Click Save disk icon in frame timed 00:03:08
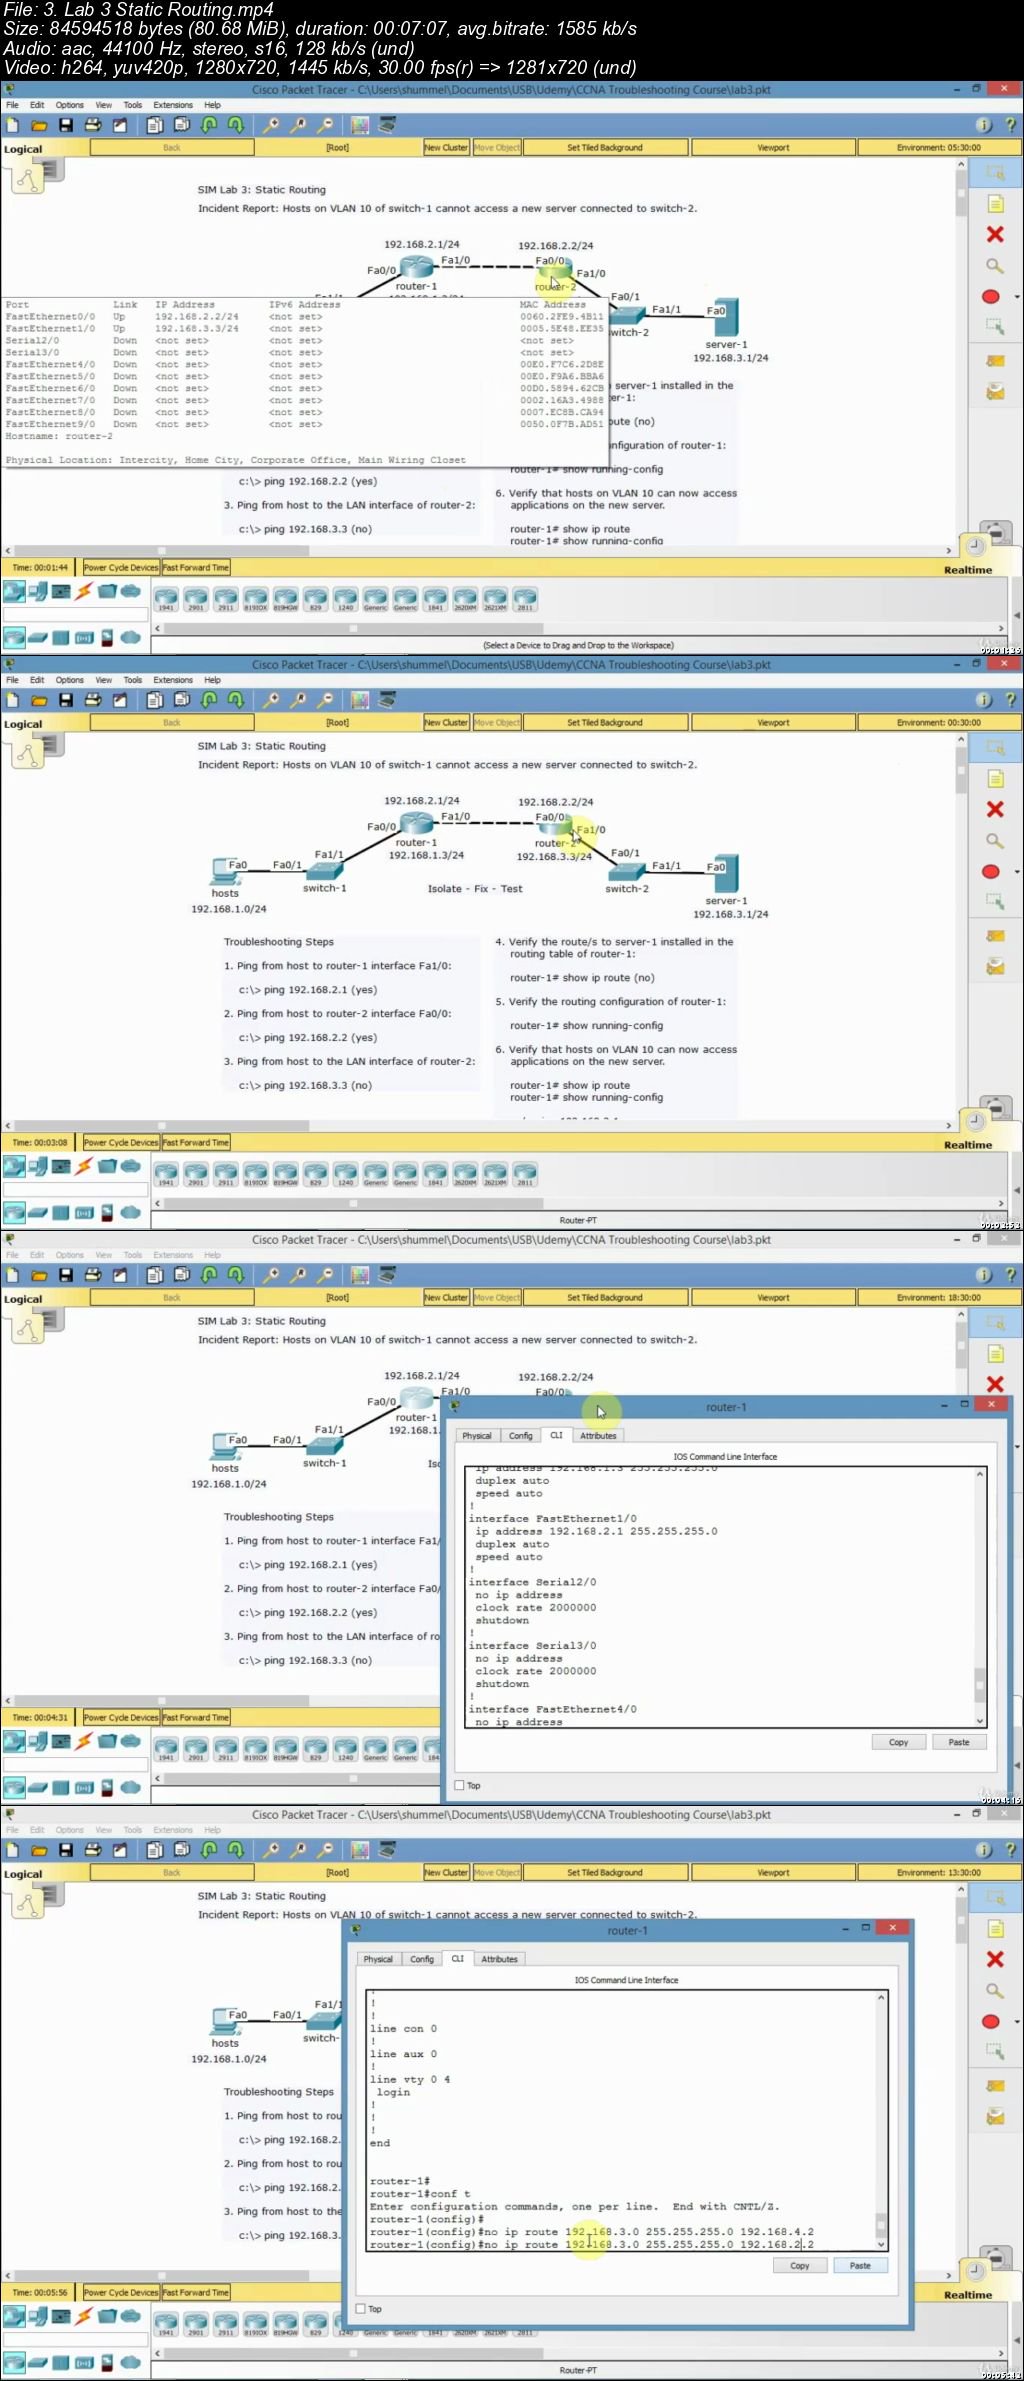The height and width of the screenshot is (2381, 1024). 66,700
